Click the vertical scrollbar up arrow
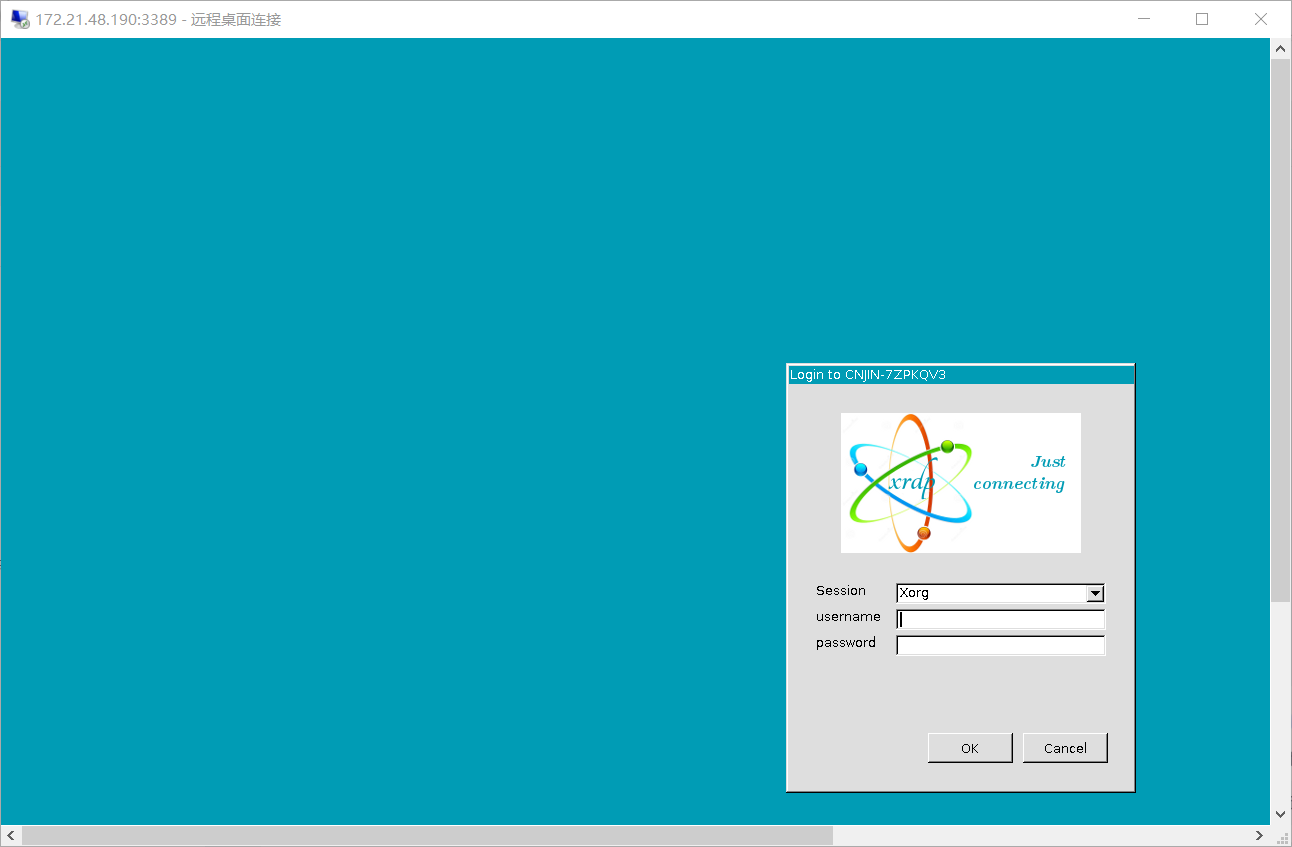The image size is (1292, 847). [x=1280, y=48]
